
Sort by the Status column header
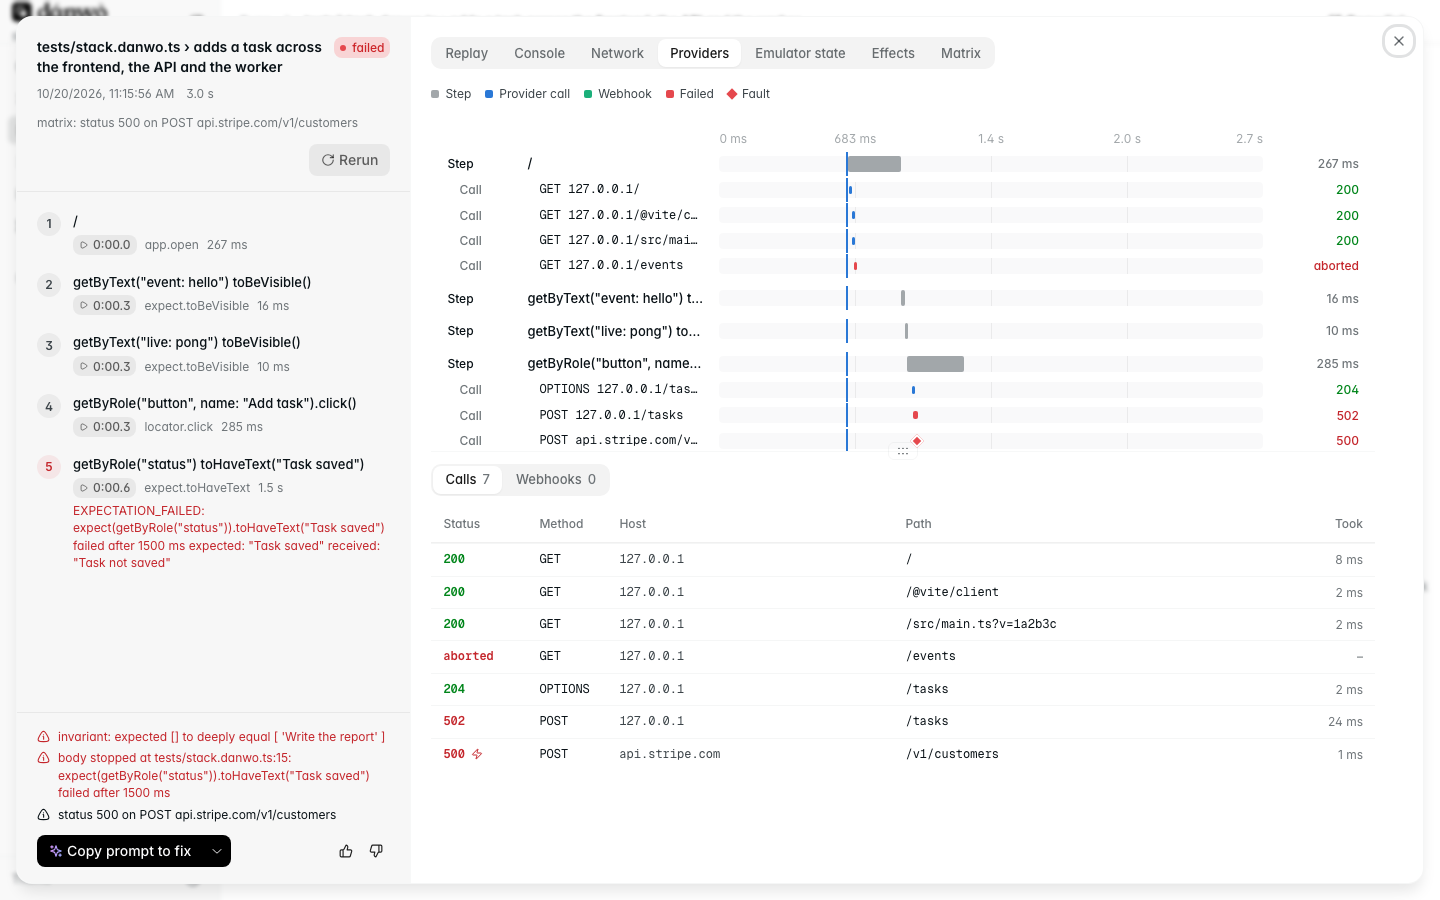click(x=462, y=524)
